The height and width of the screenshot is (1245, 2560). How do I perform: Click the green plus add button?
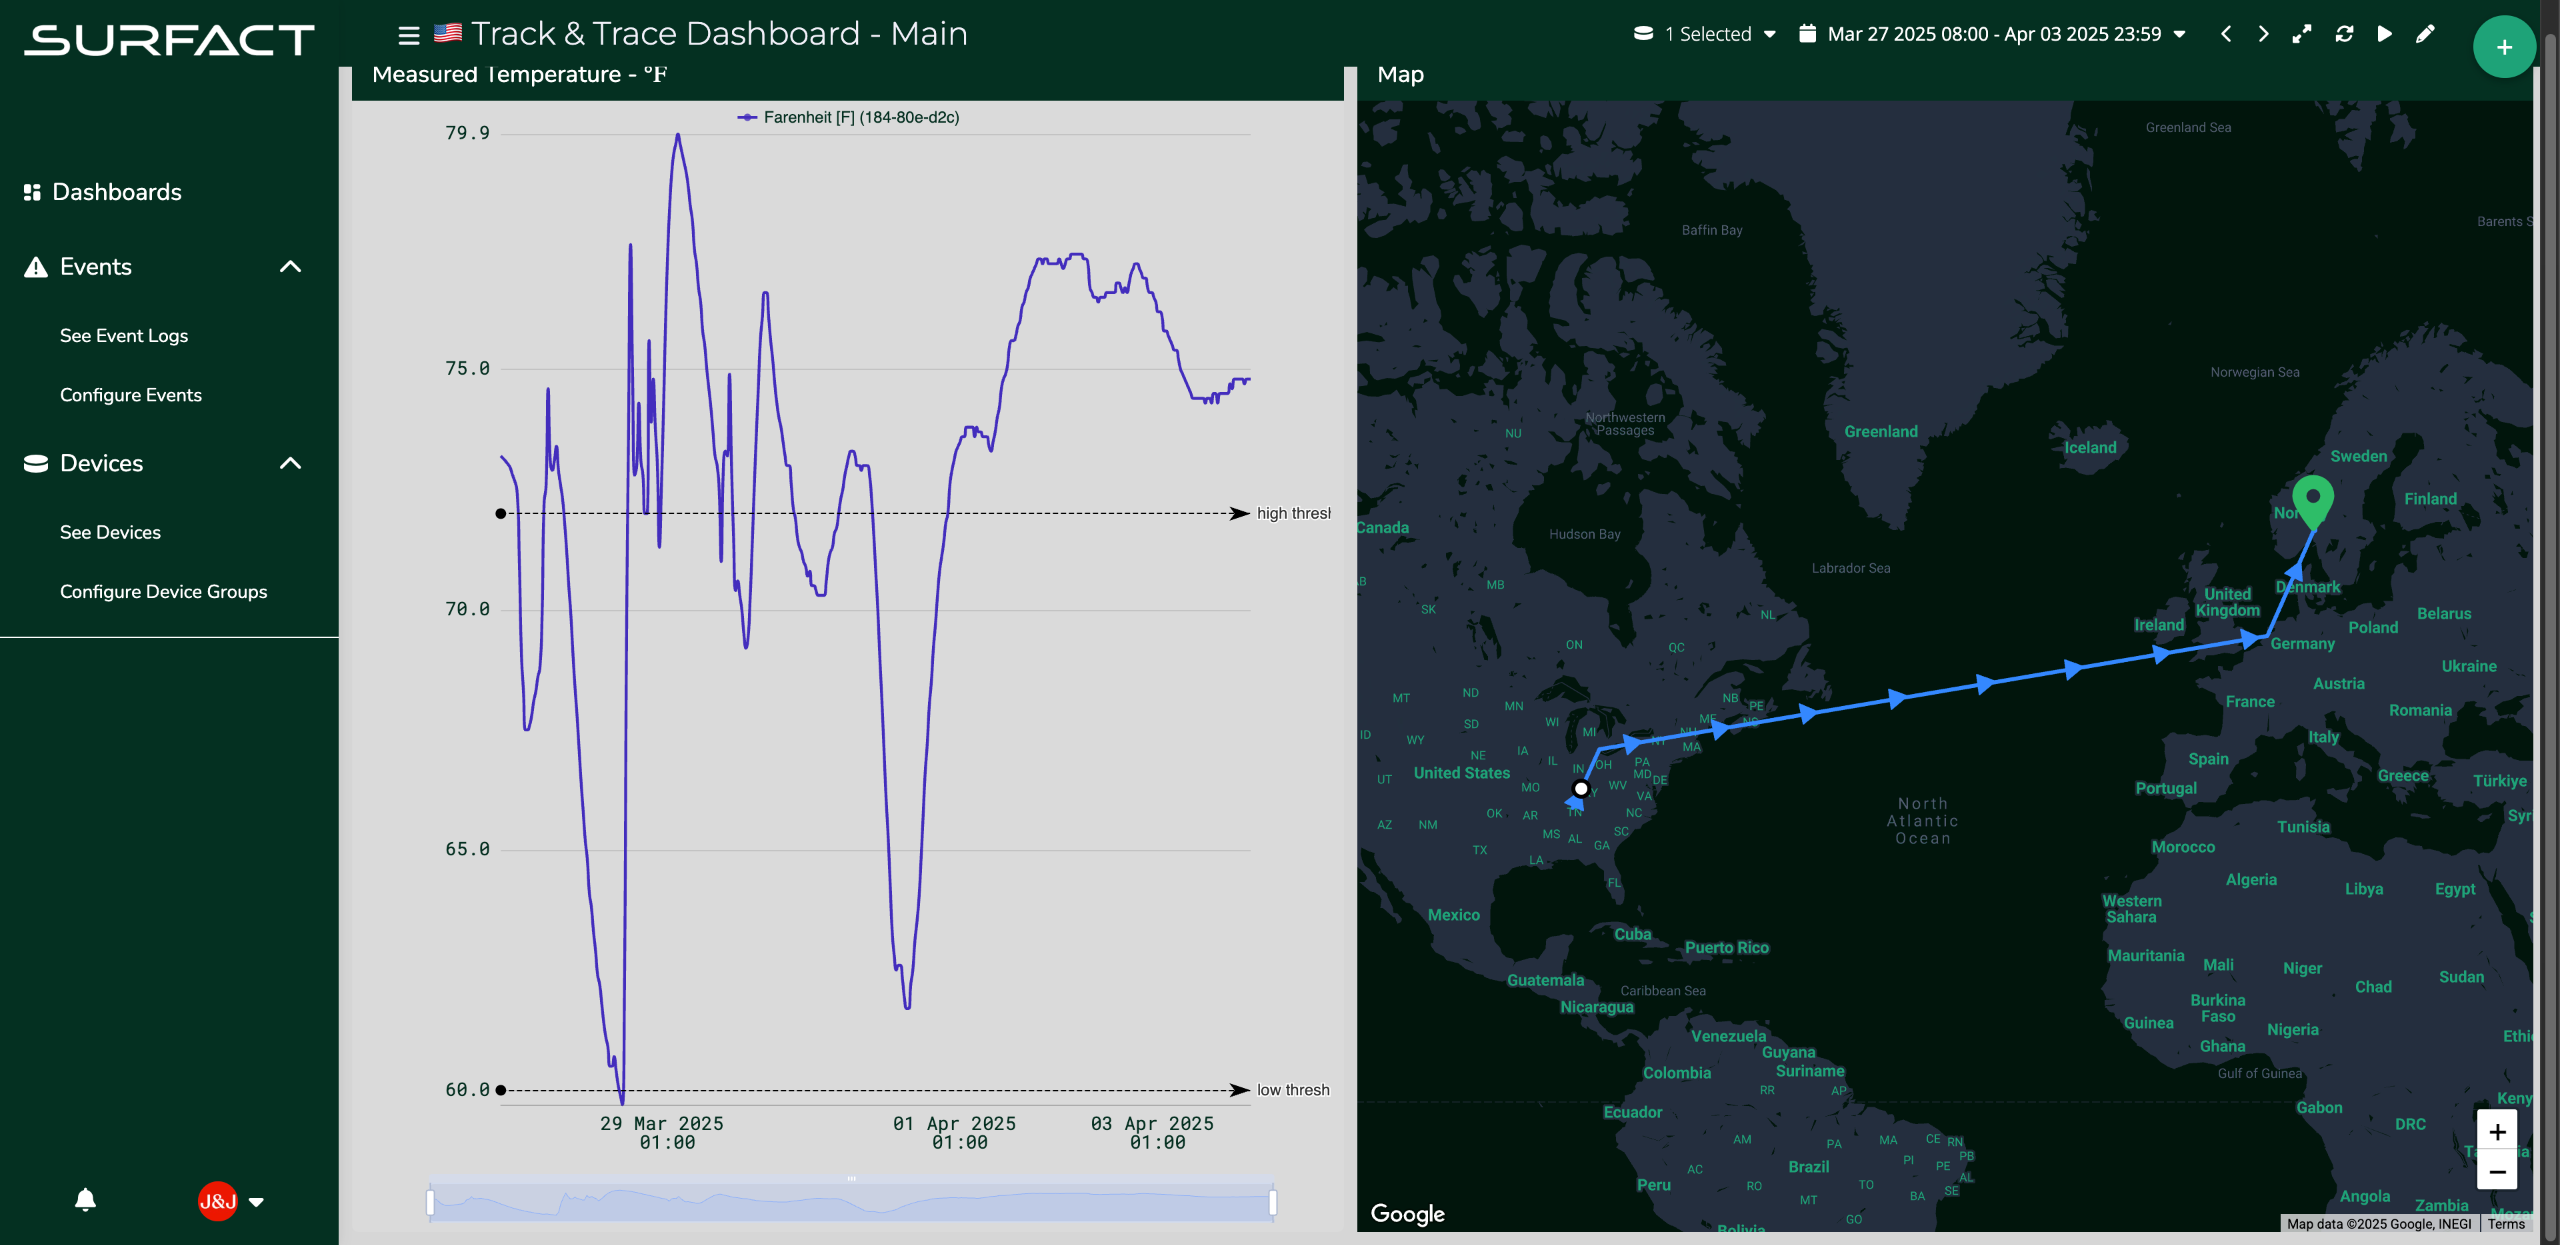click(2503, 47)
